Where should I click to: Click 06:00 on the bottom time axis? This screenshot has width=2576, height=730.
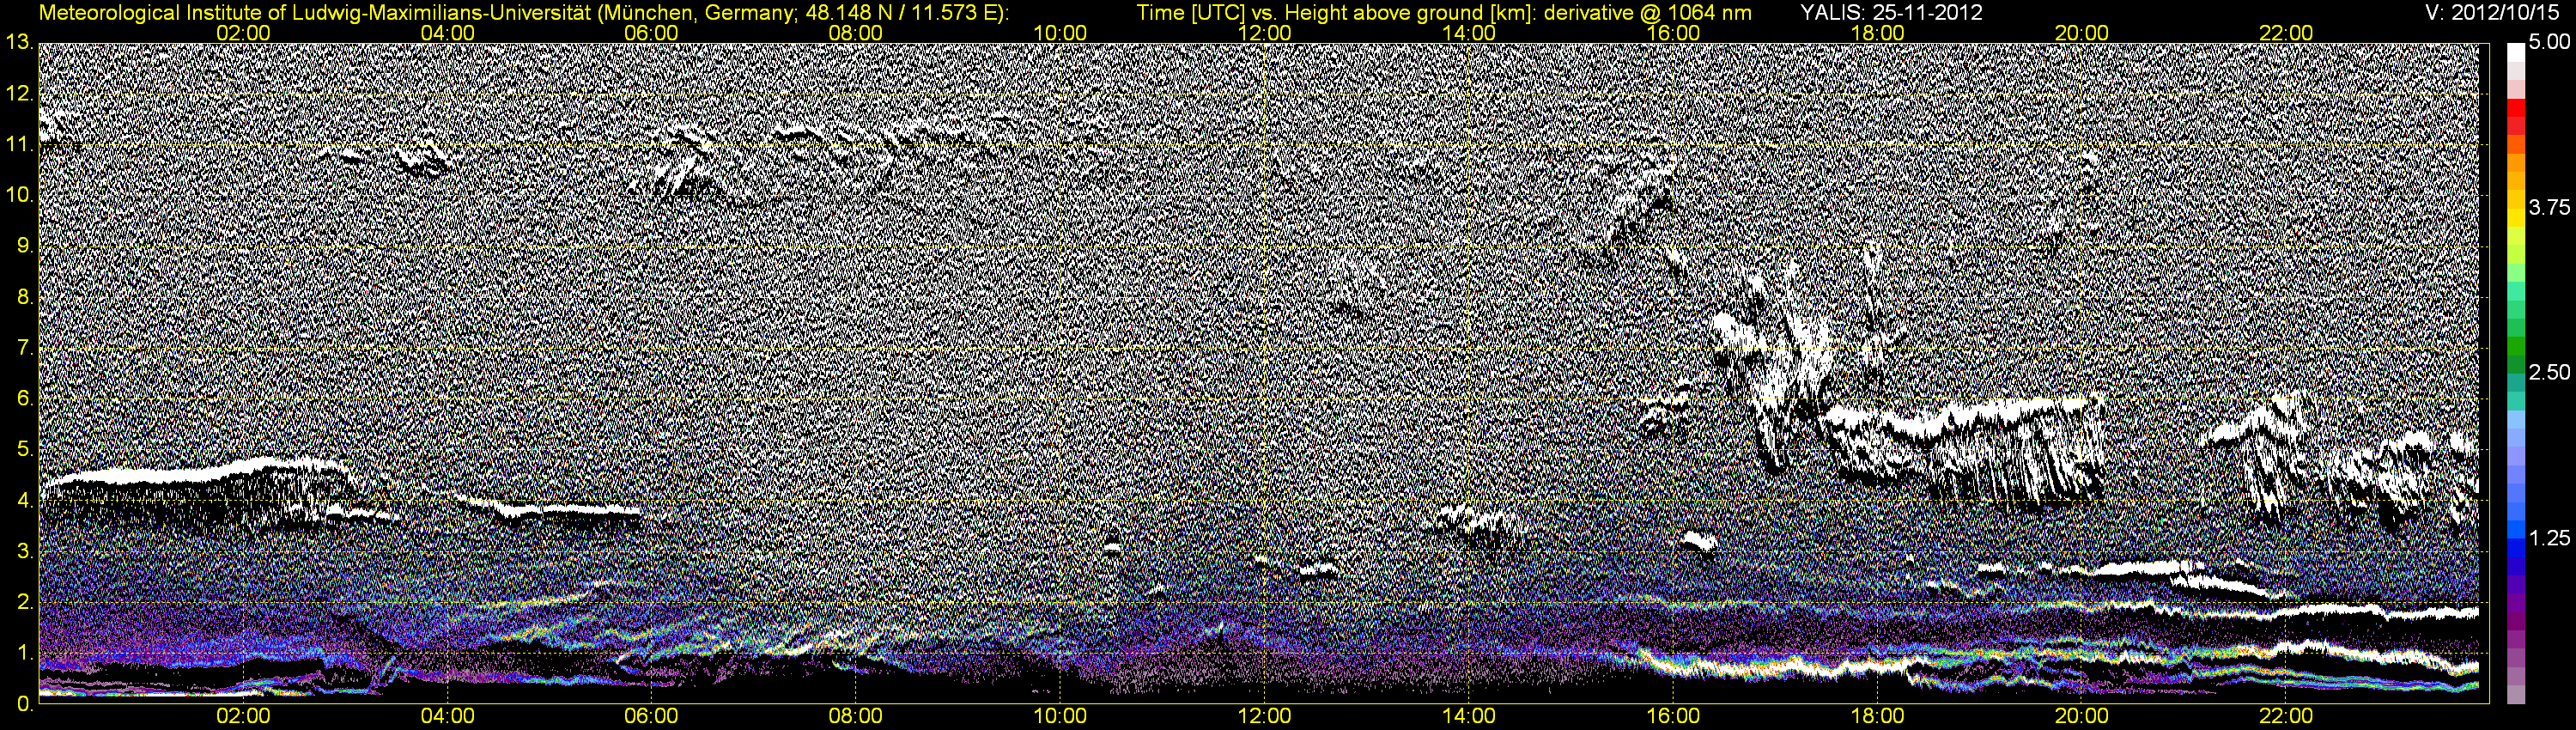click(x=651, y=716)
